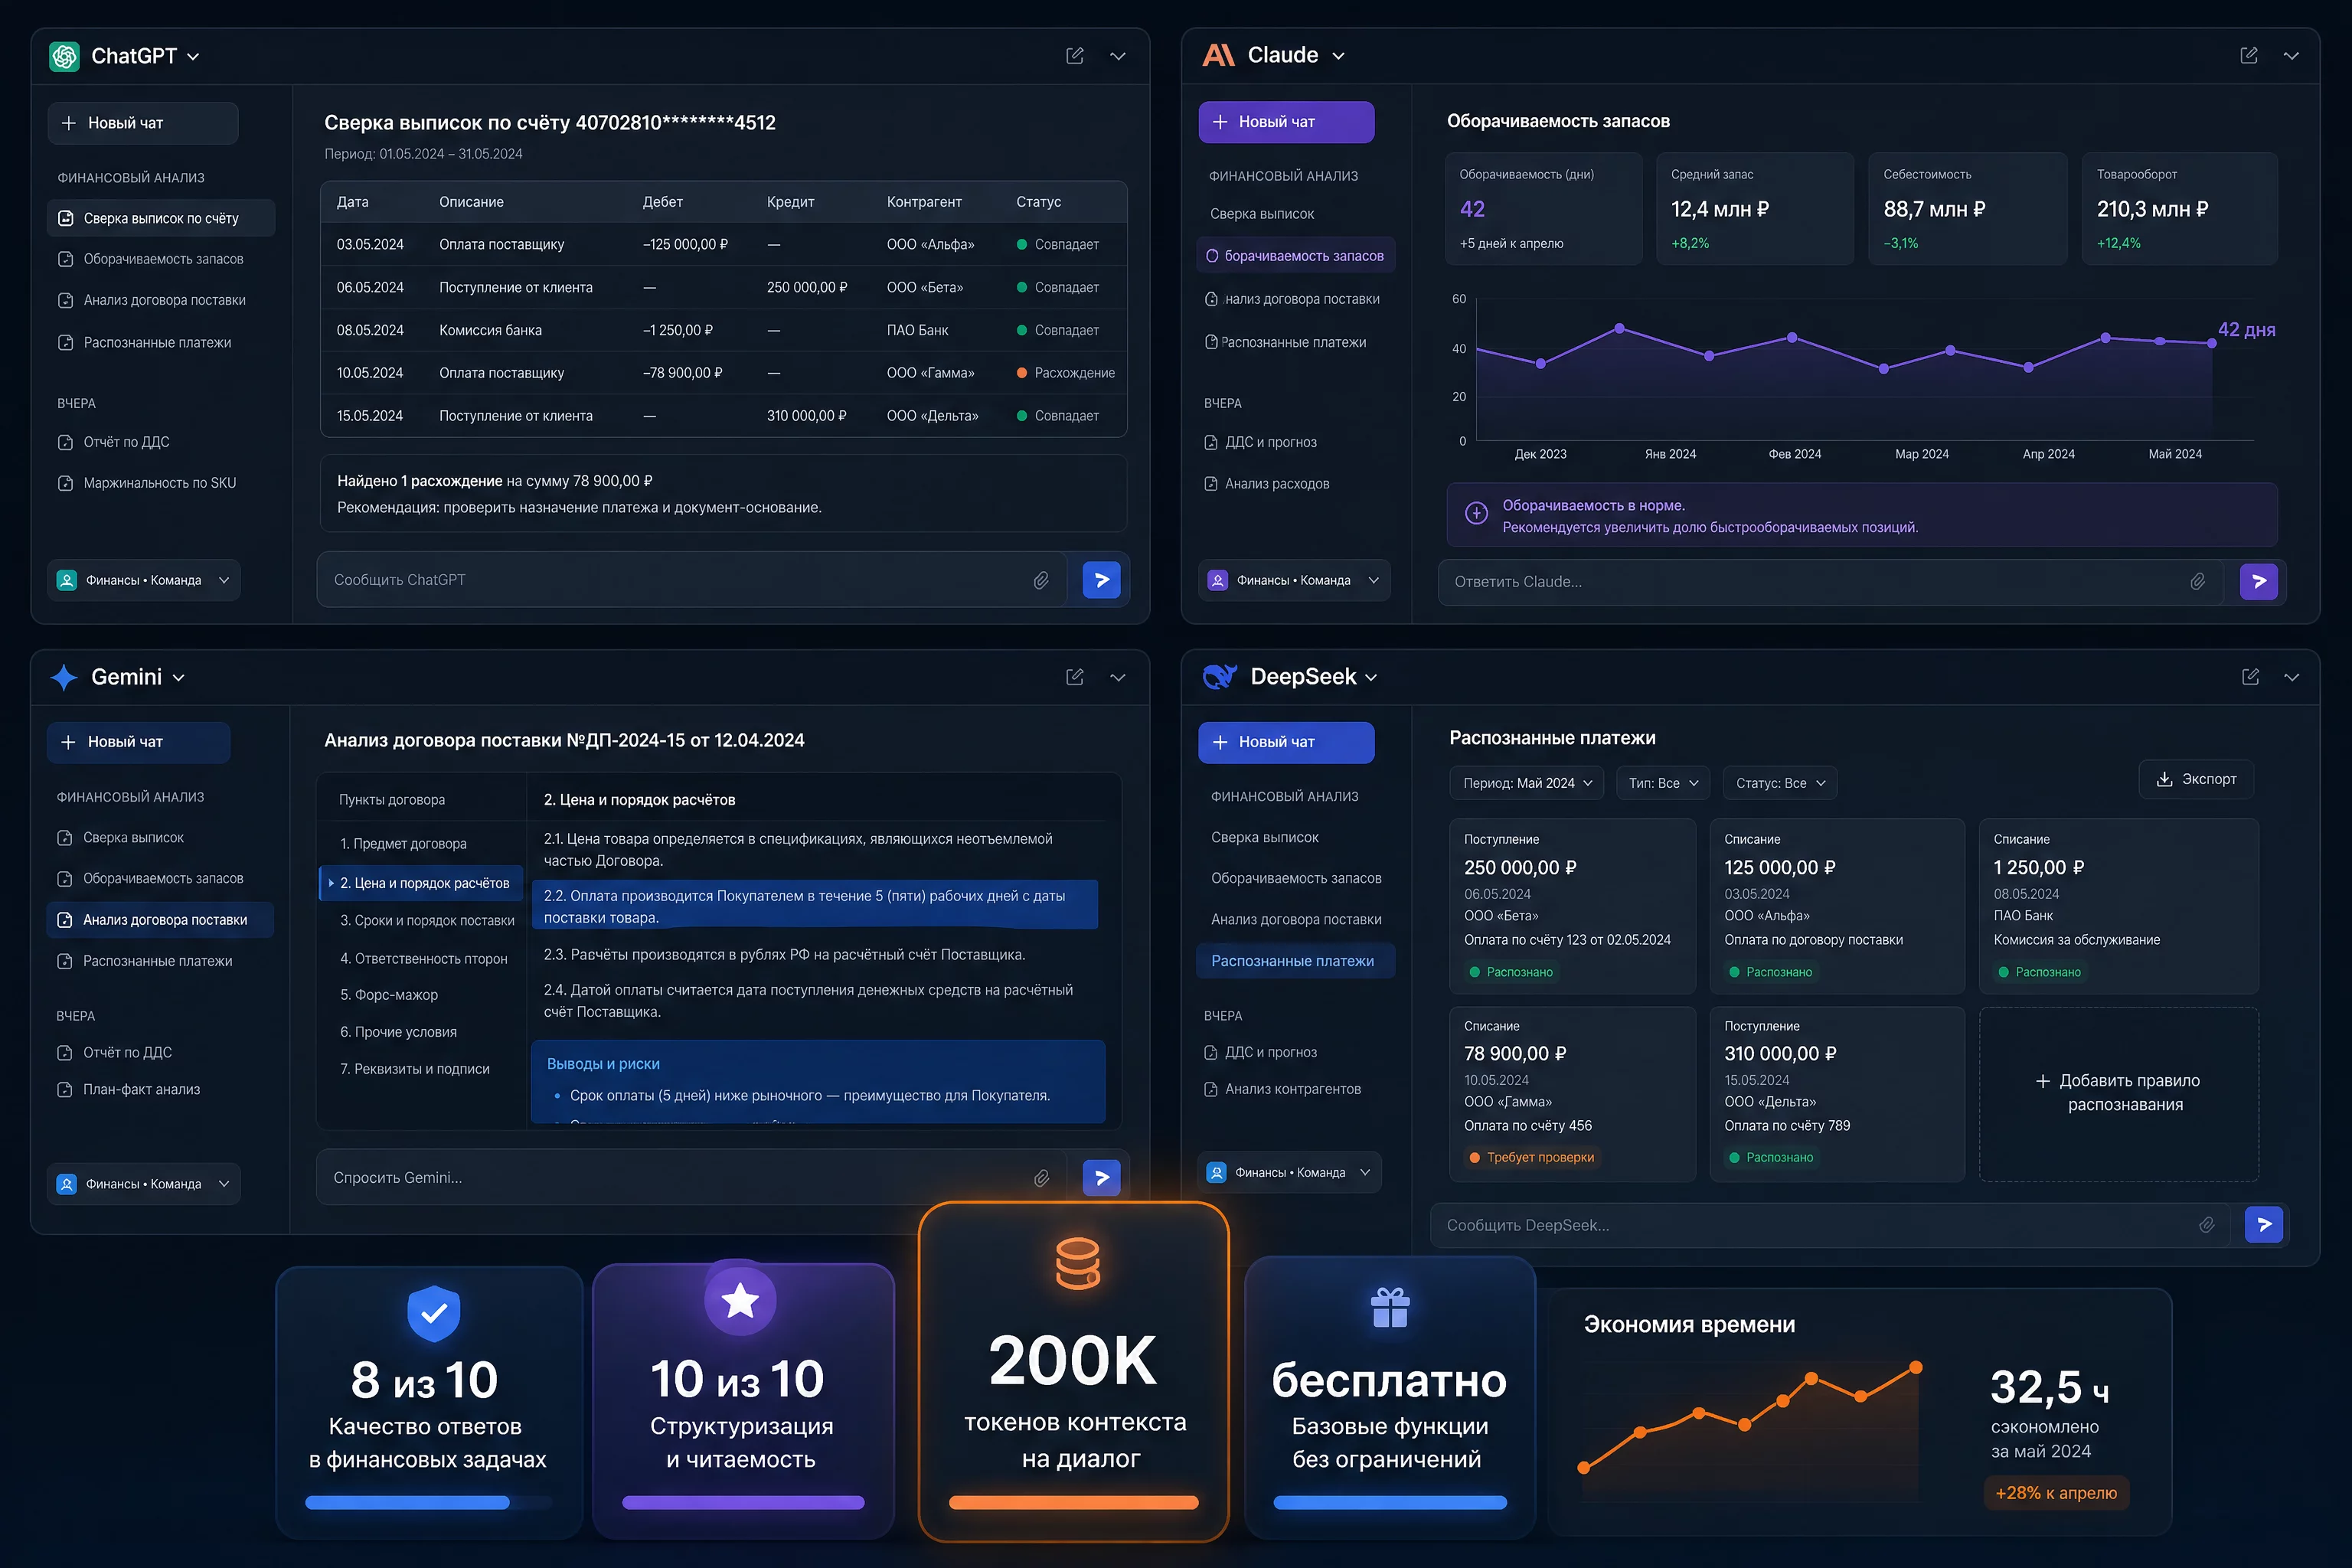Open the Тип: Все filter
Image resolution: width=2352 pixels, height=1568 pixels.
(1663, 783)
